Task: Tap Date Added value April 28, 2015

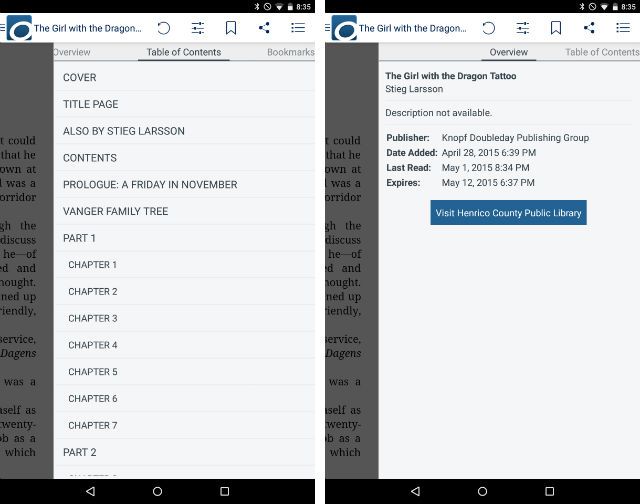Action: [x=489, y=153]
